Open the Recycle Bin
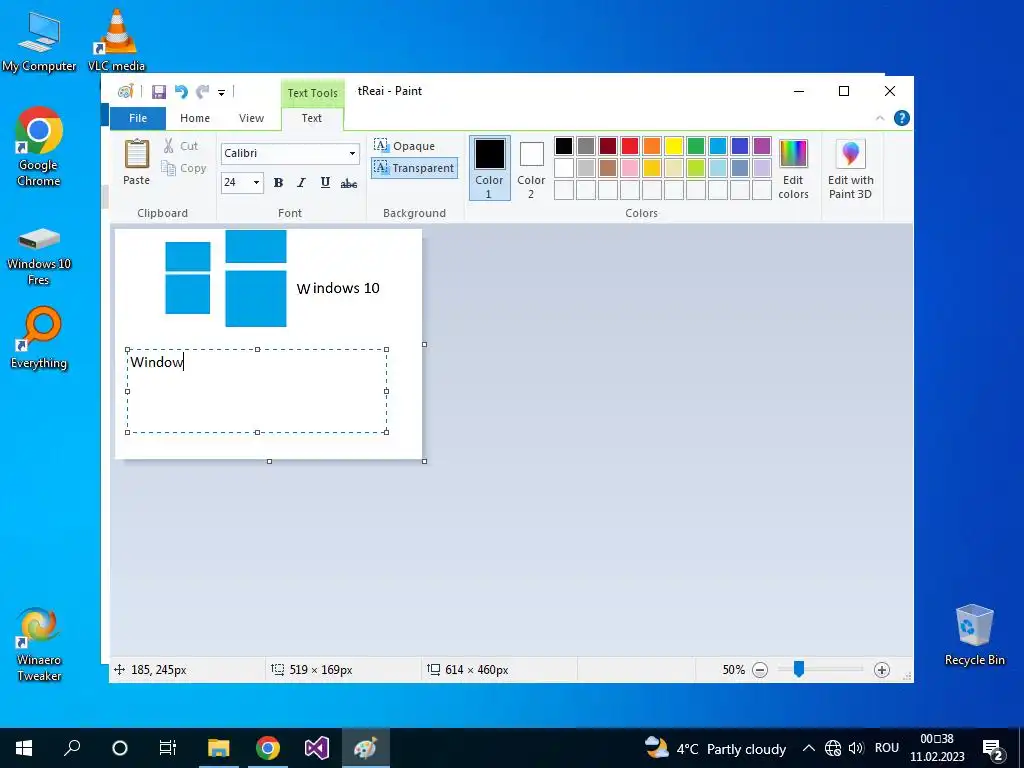Screen dimensions: 1024x768 click(974, 635)
